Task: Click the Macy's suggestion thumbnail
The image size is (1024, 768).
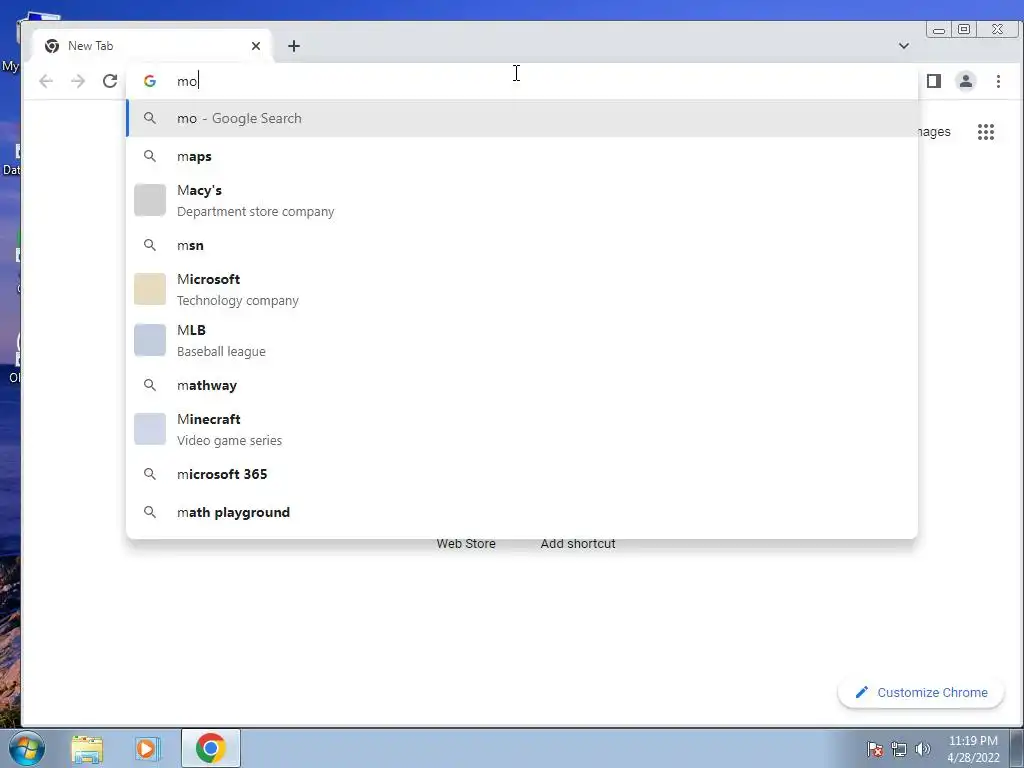Action: tap(150, 200)
